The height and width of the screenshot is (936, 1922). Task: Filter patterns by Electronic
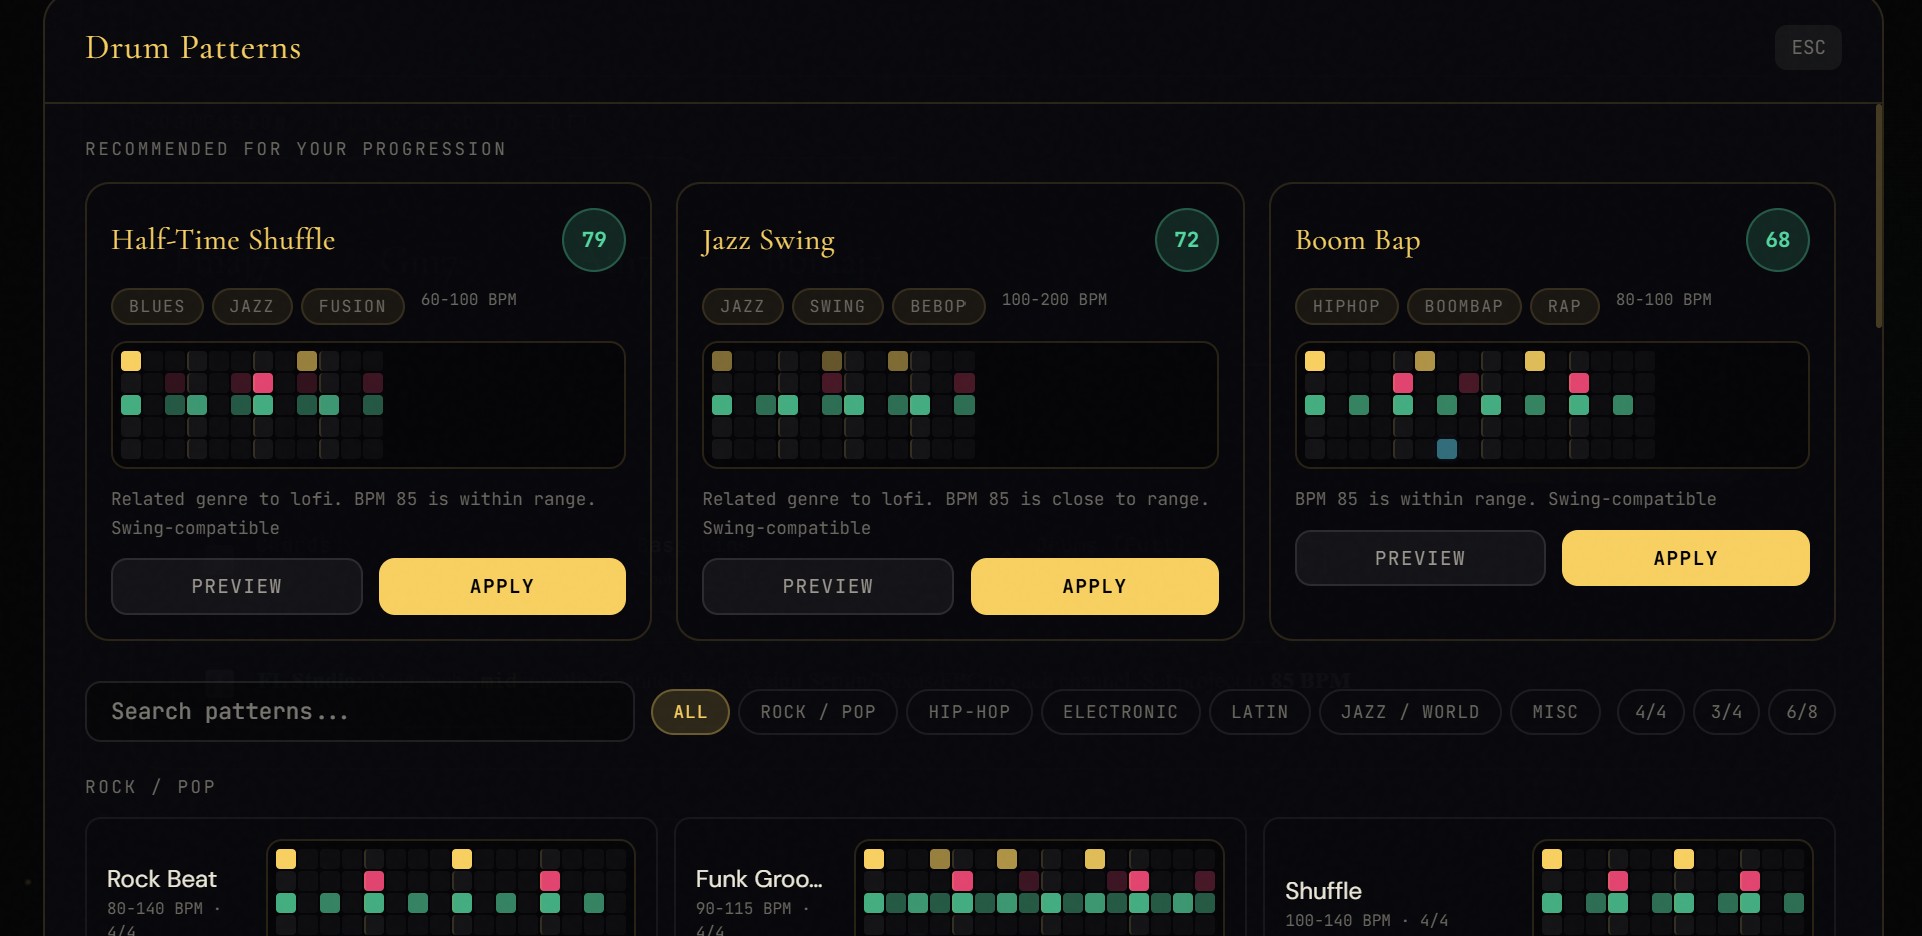point(1120,712)
